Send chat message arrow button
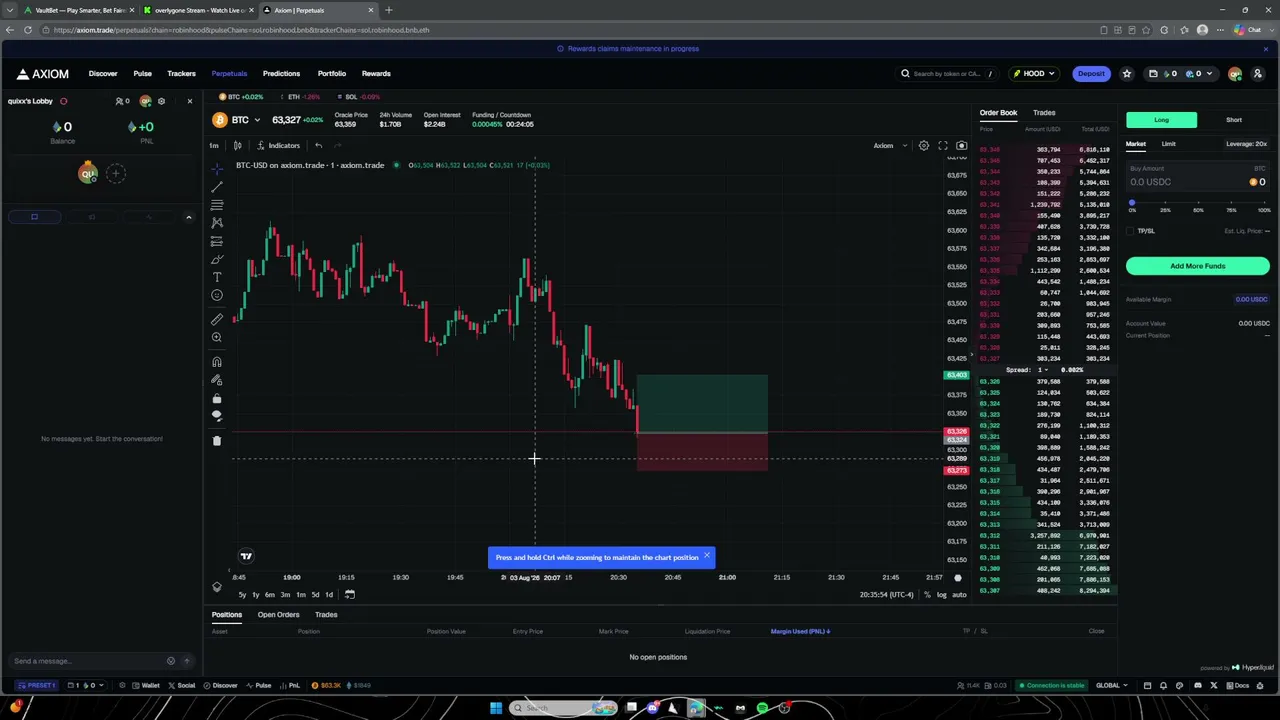The width and height of the screenshot is (1280, 720). [x=186, y=661]
